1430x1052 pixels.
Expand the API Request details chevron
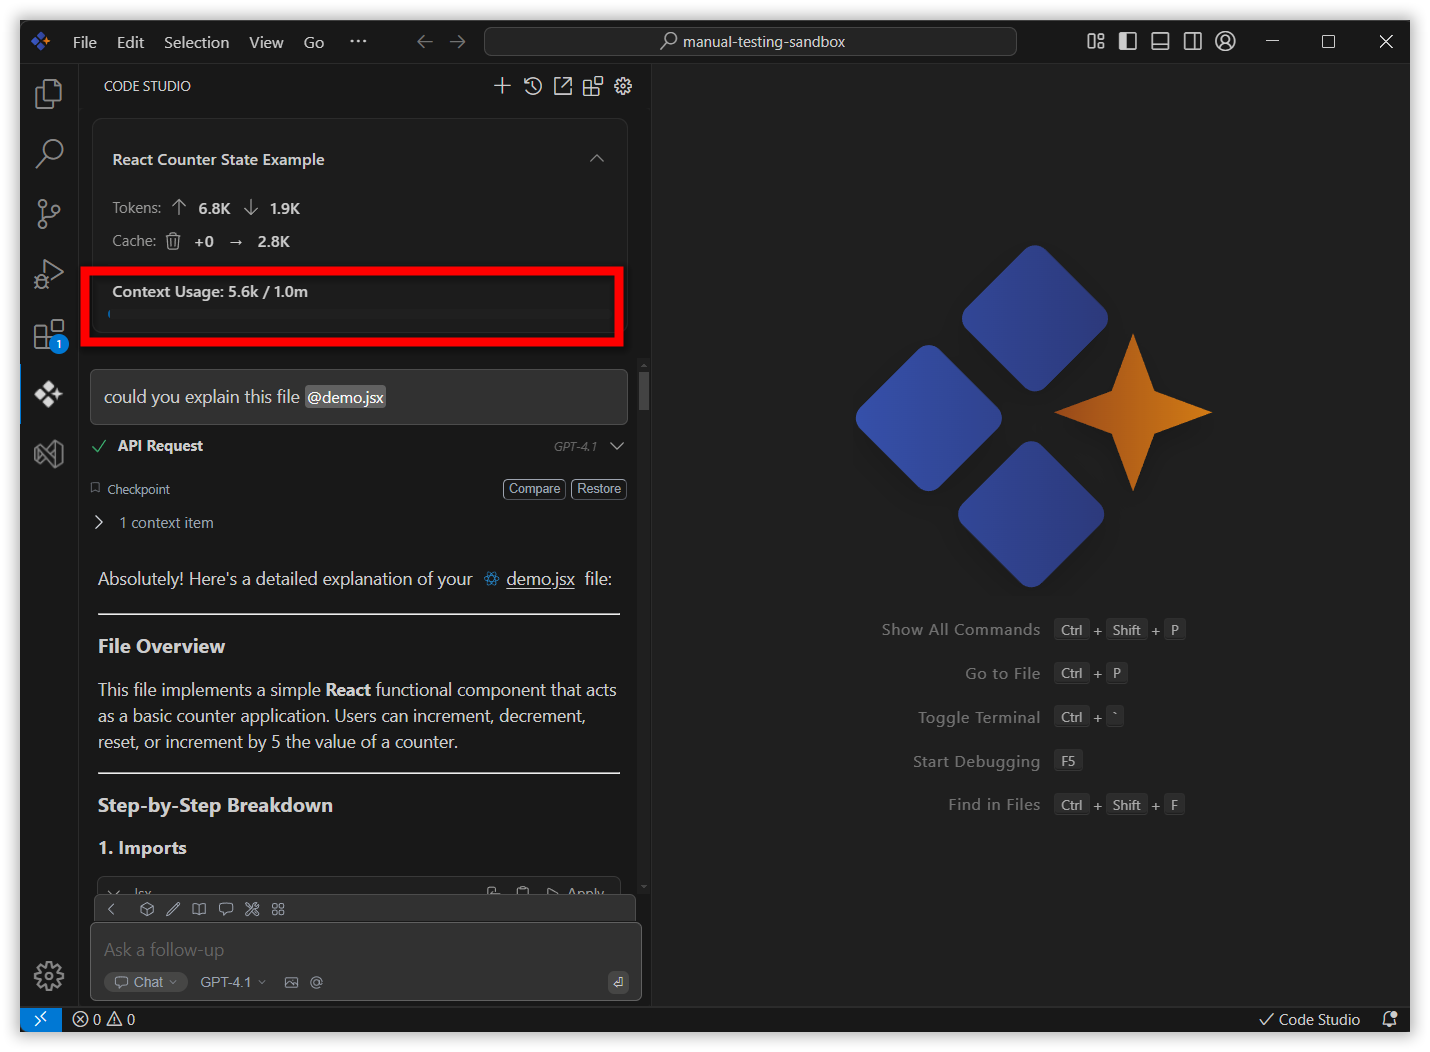pos(617,446)
